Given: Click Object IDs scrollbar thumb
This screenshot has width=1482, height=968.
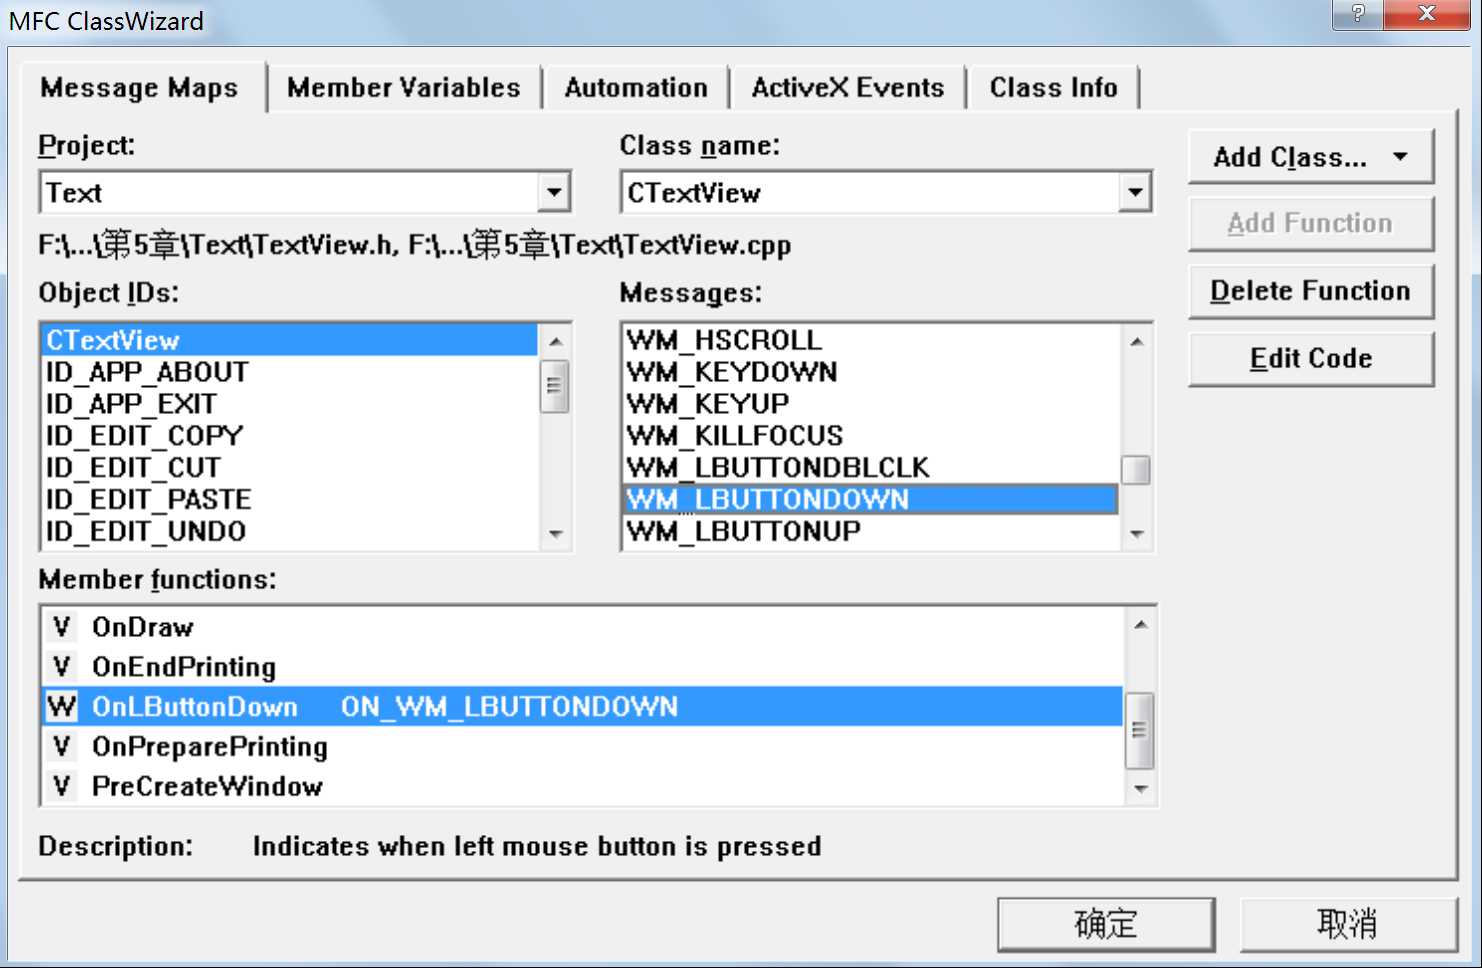Looking at the screenshot, I should coord(555,386).
